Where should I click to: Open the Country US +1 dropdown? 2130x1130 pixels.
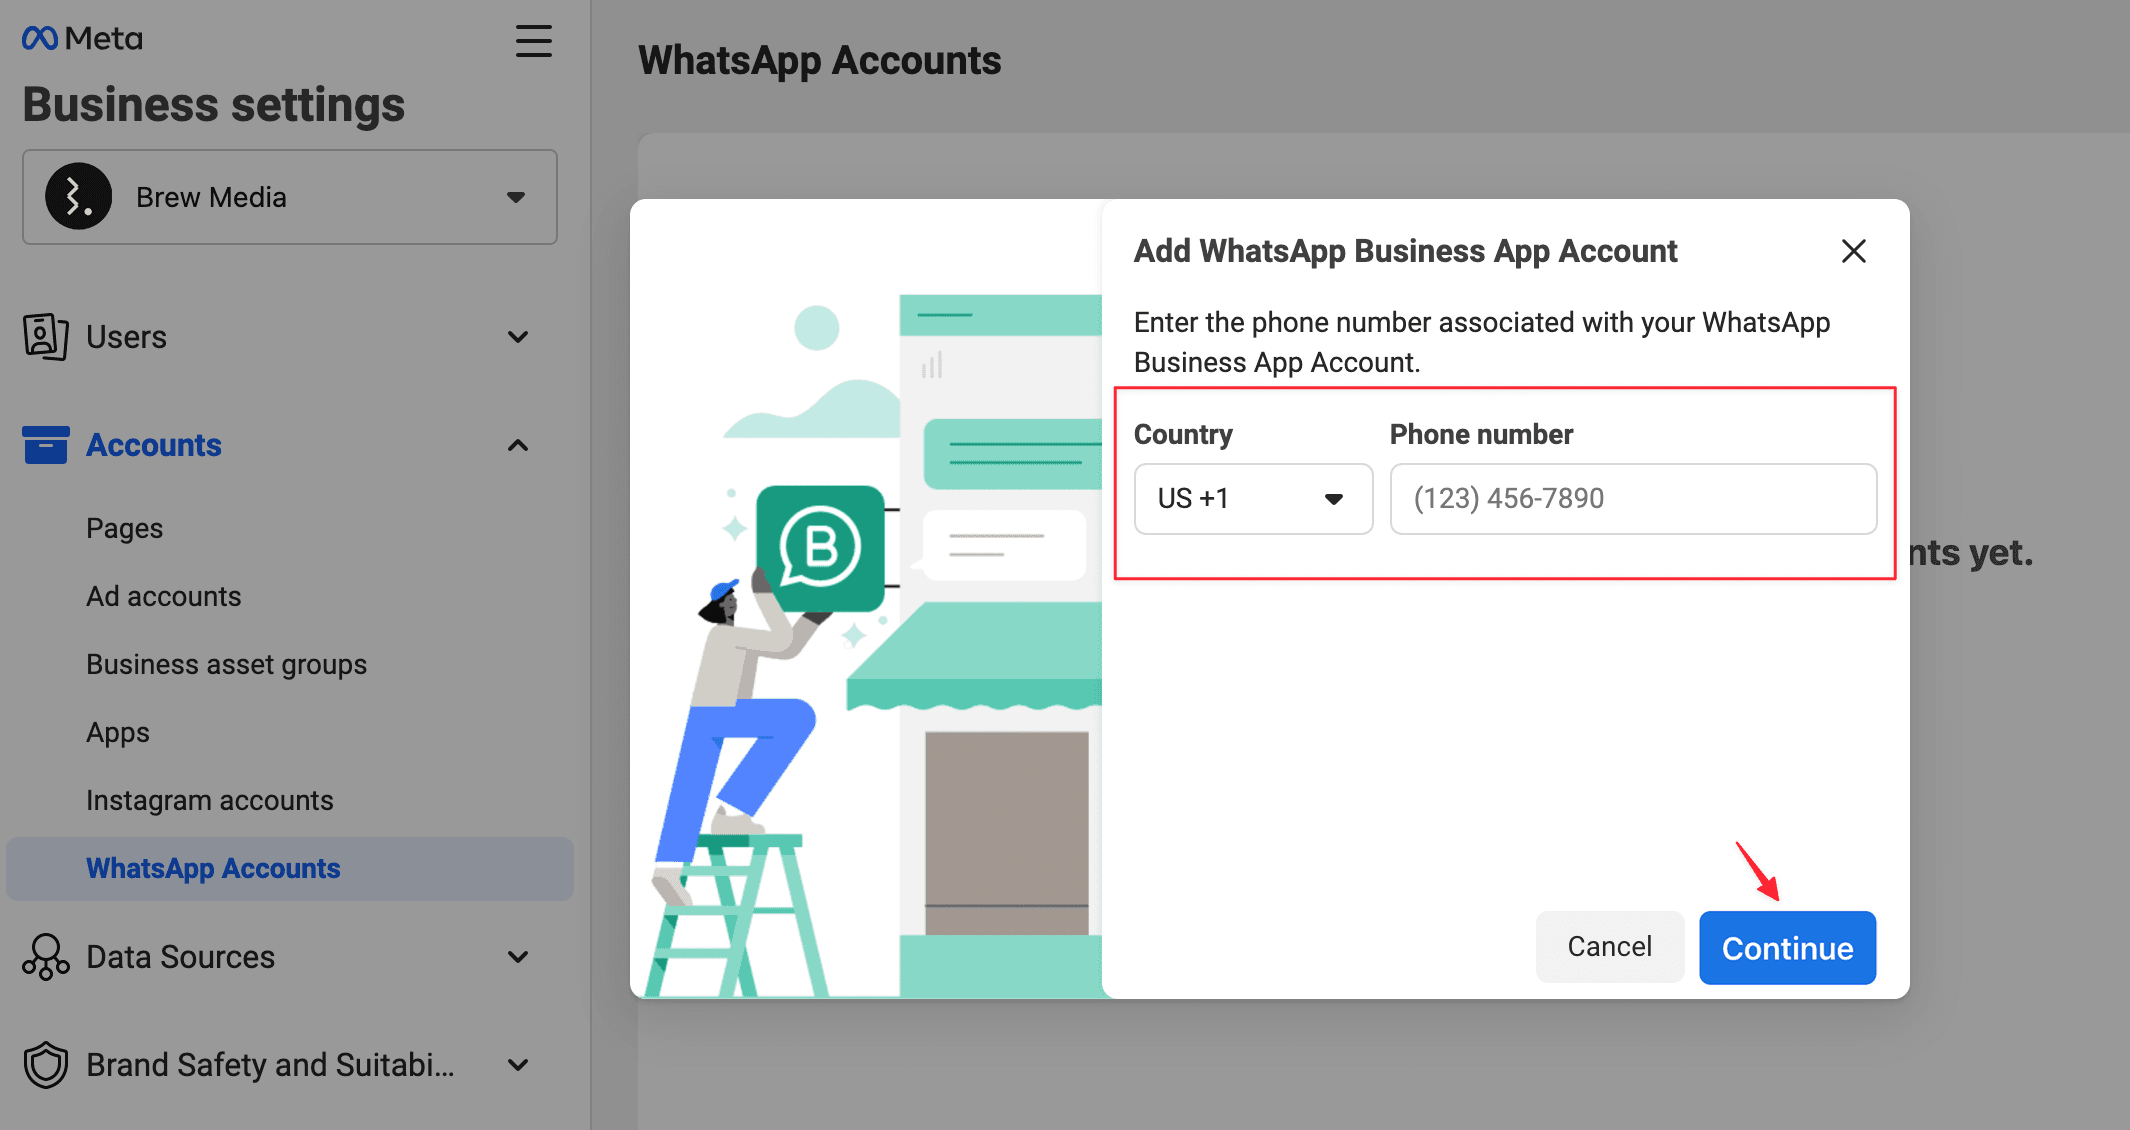(x=1253, y=499)
